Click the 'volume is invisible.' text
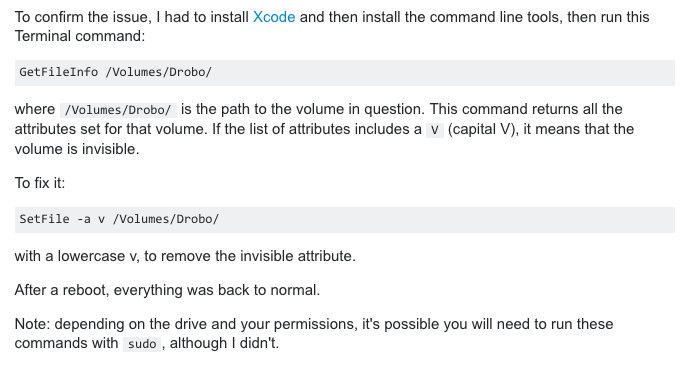The width and height of the screenshot is (692, 365). tap(77, 149)
